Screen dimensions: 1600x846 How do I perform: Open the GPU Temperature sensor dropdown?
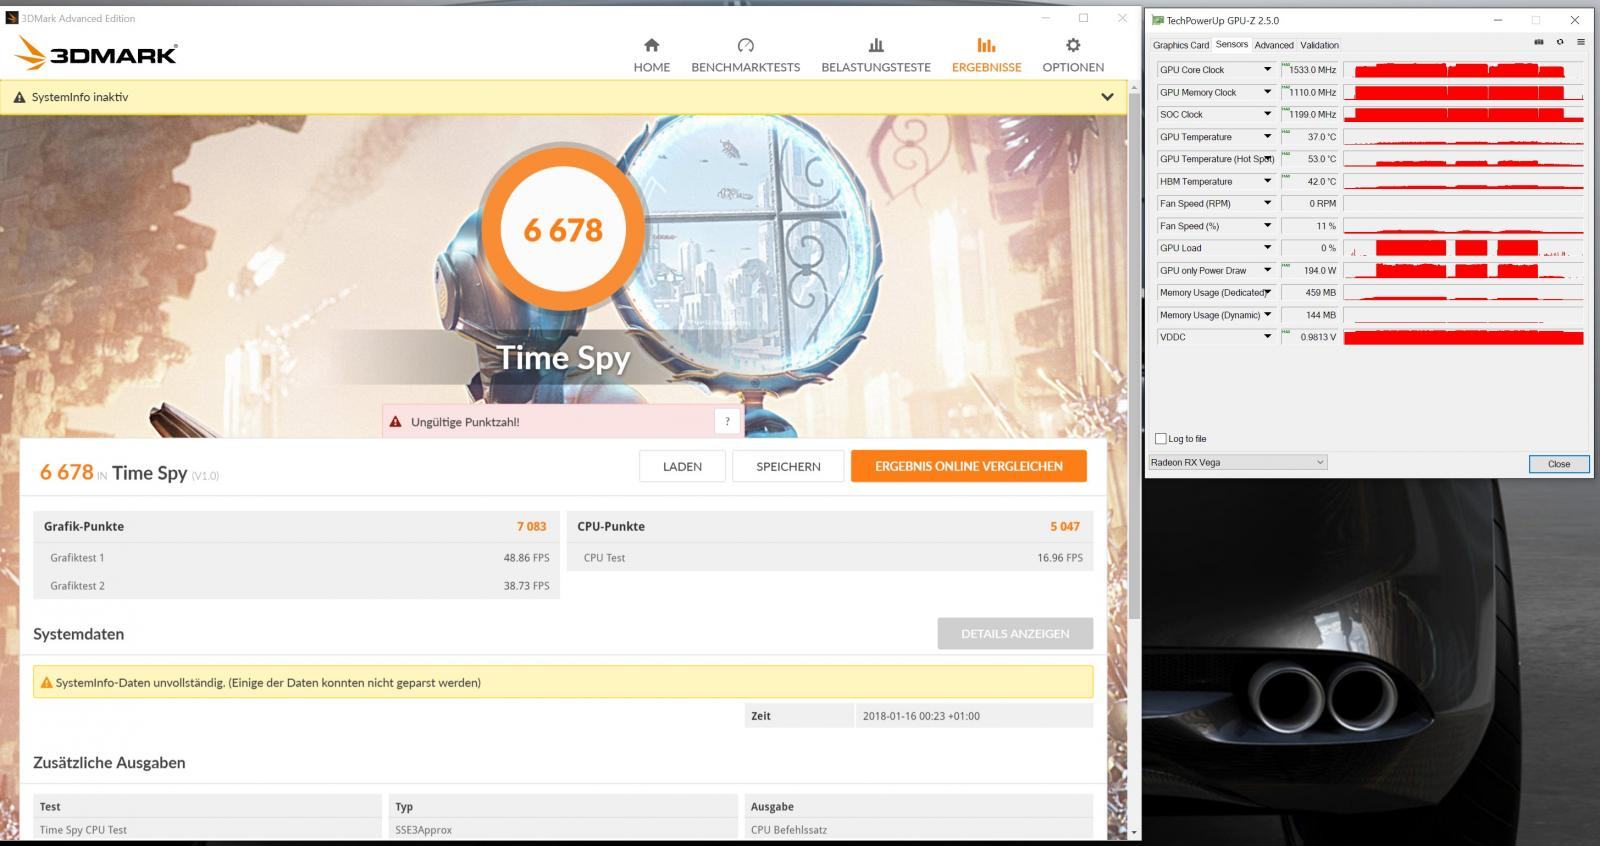(1267, 137)
